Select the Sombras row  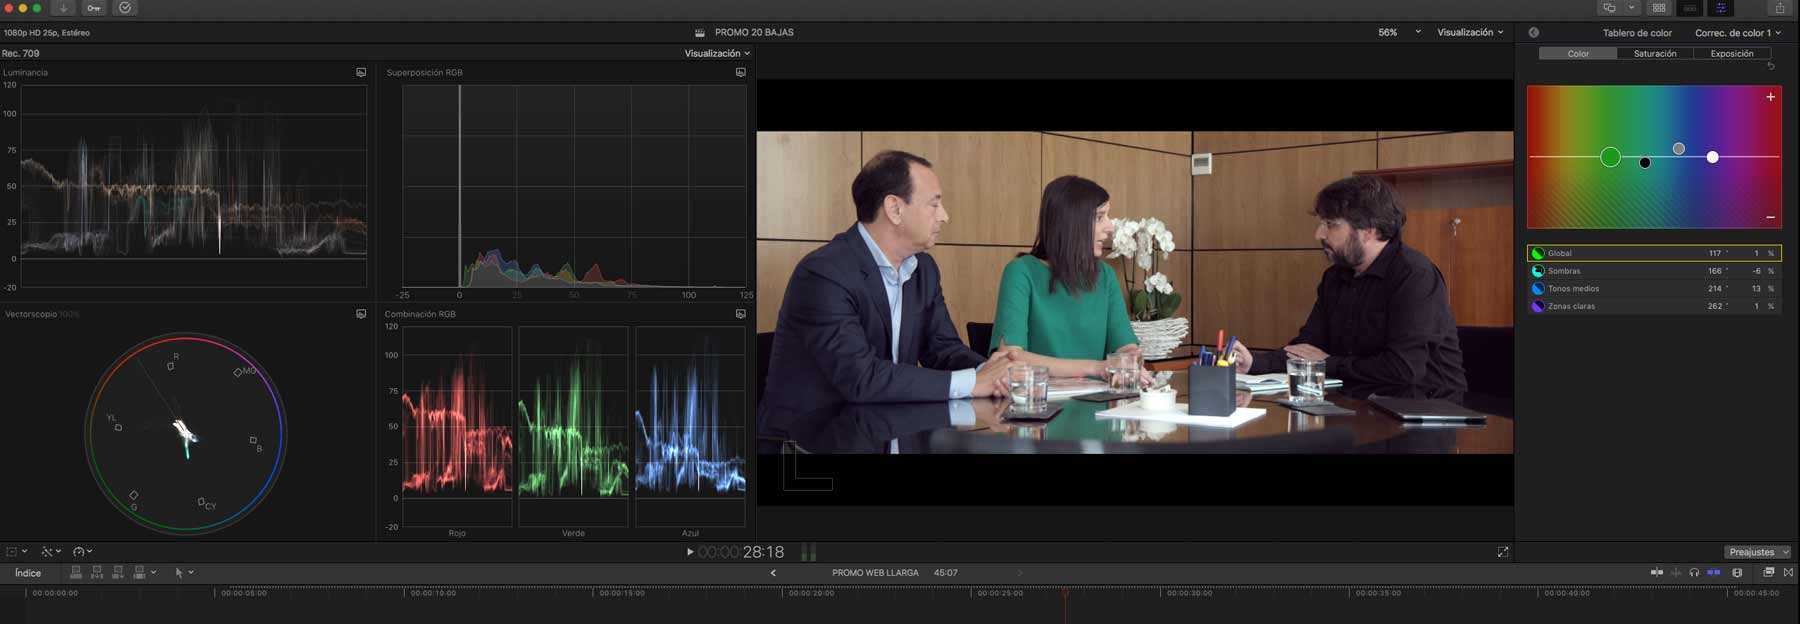coord(1654,271)
